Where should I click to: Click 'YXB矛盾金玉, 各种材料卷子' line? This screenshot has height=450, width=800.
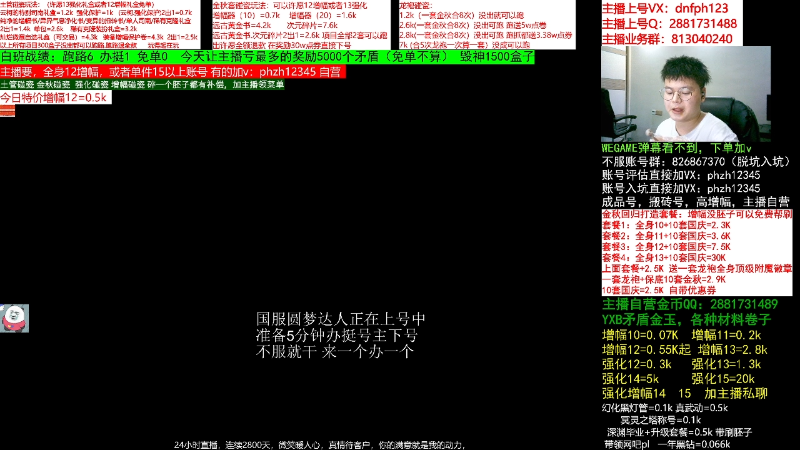[x=687, y=320]
